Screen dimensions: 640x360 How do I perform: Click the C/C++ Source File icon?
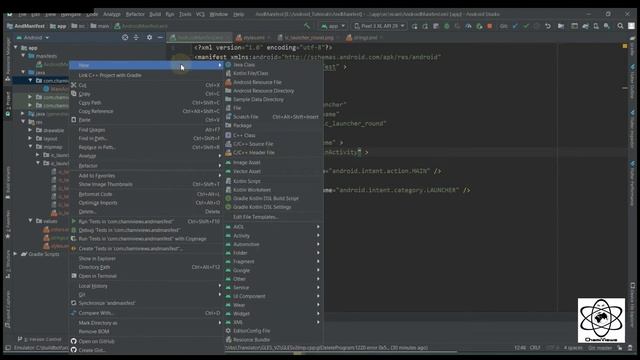pos(228,144)
